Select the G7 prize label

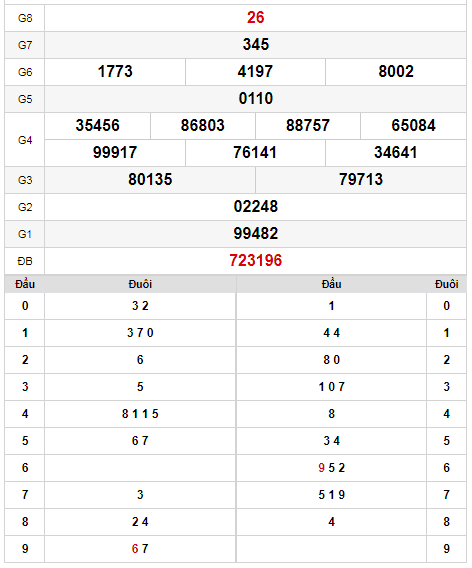(x=25, y=45)
